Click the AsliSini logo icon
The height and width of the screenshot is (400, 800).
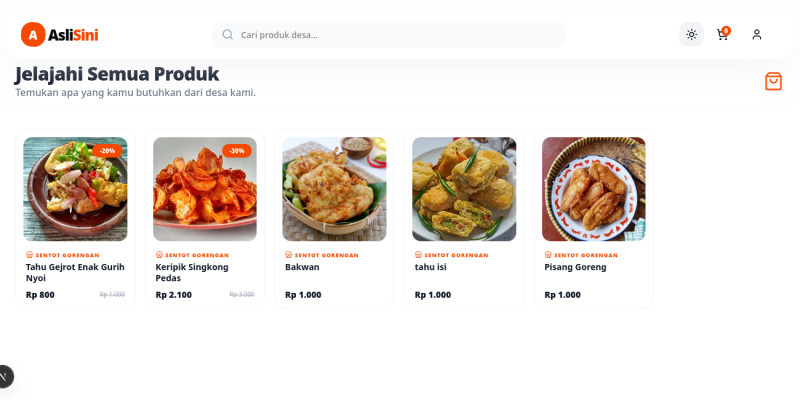click(x=33, y=35)
